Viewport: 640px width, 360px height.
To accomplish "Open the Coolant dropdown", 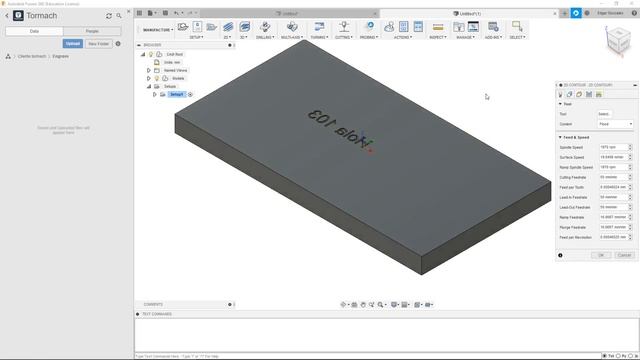I will (x=615, y=124).
